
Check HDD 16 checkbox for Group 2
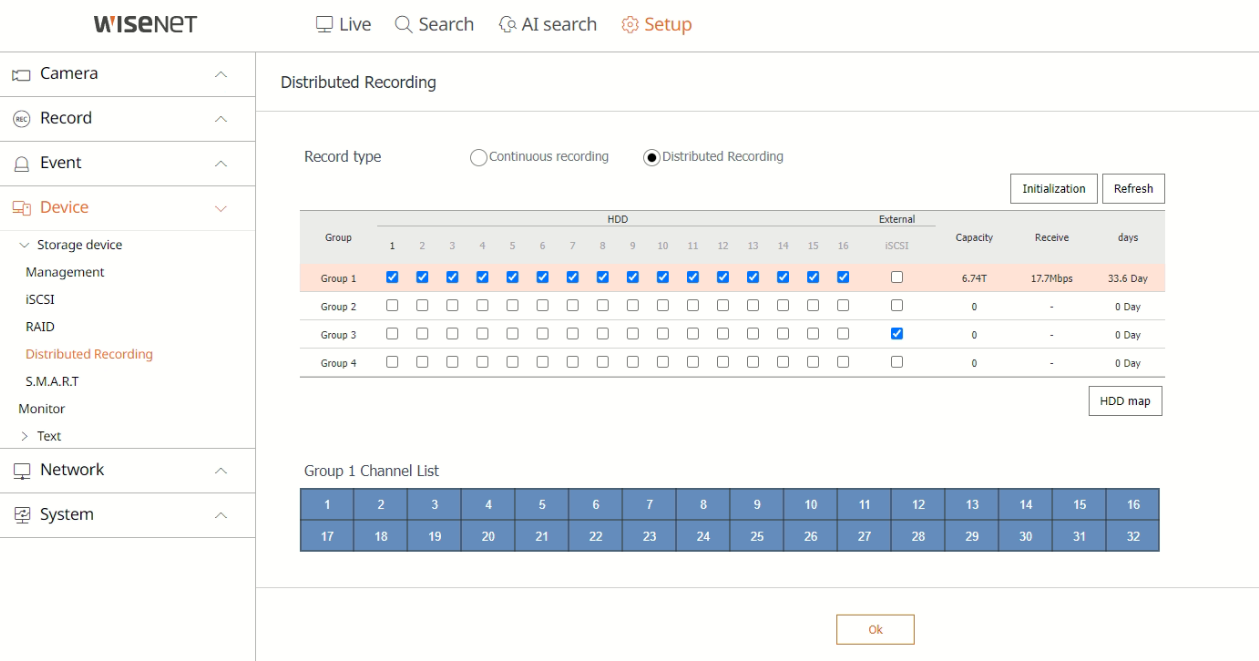[843, 305]
